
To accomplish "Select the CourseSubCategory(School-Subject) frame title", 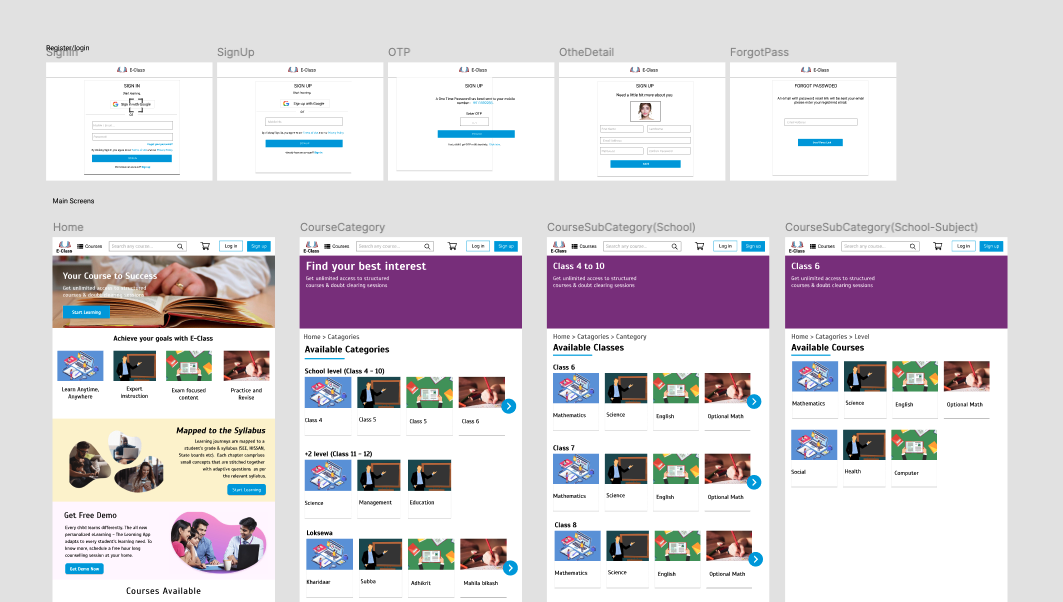I will point(881,227).
